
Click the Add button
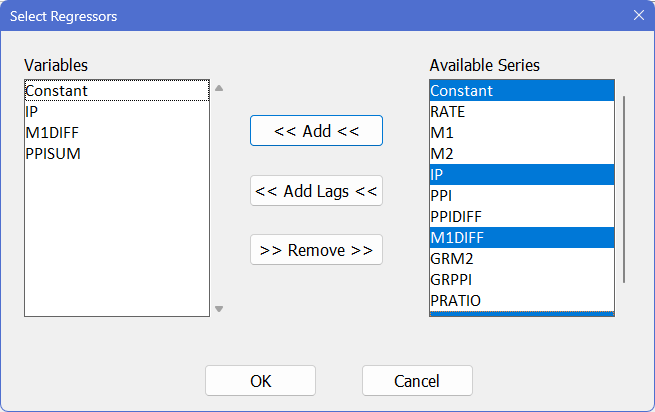click(x=316, y=131)
